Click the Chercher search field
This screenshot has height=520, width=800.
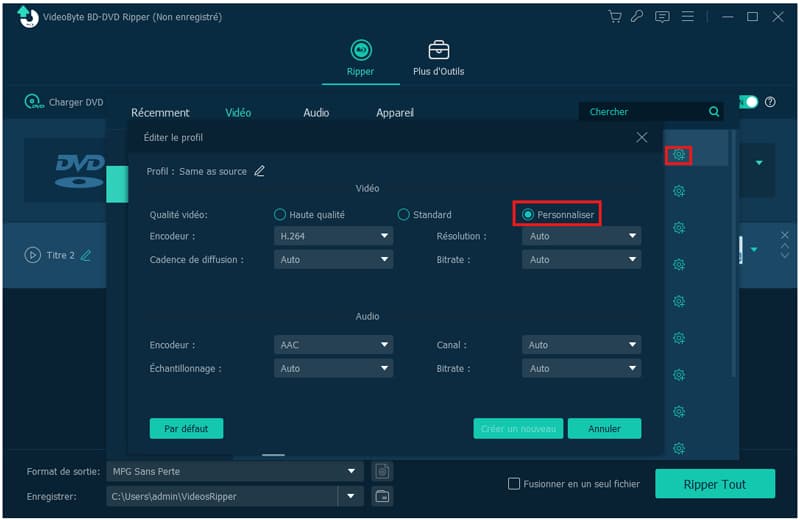[x=643, y=112]
